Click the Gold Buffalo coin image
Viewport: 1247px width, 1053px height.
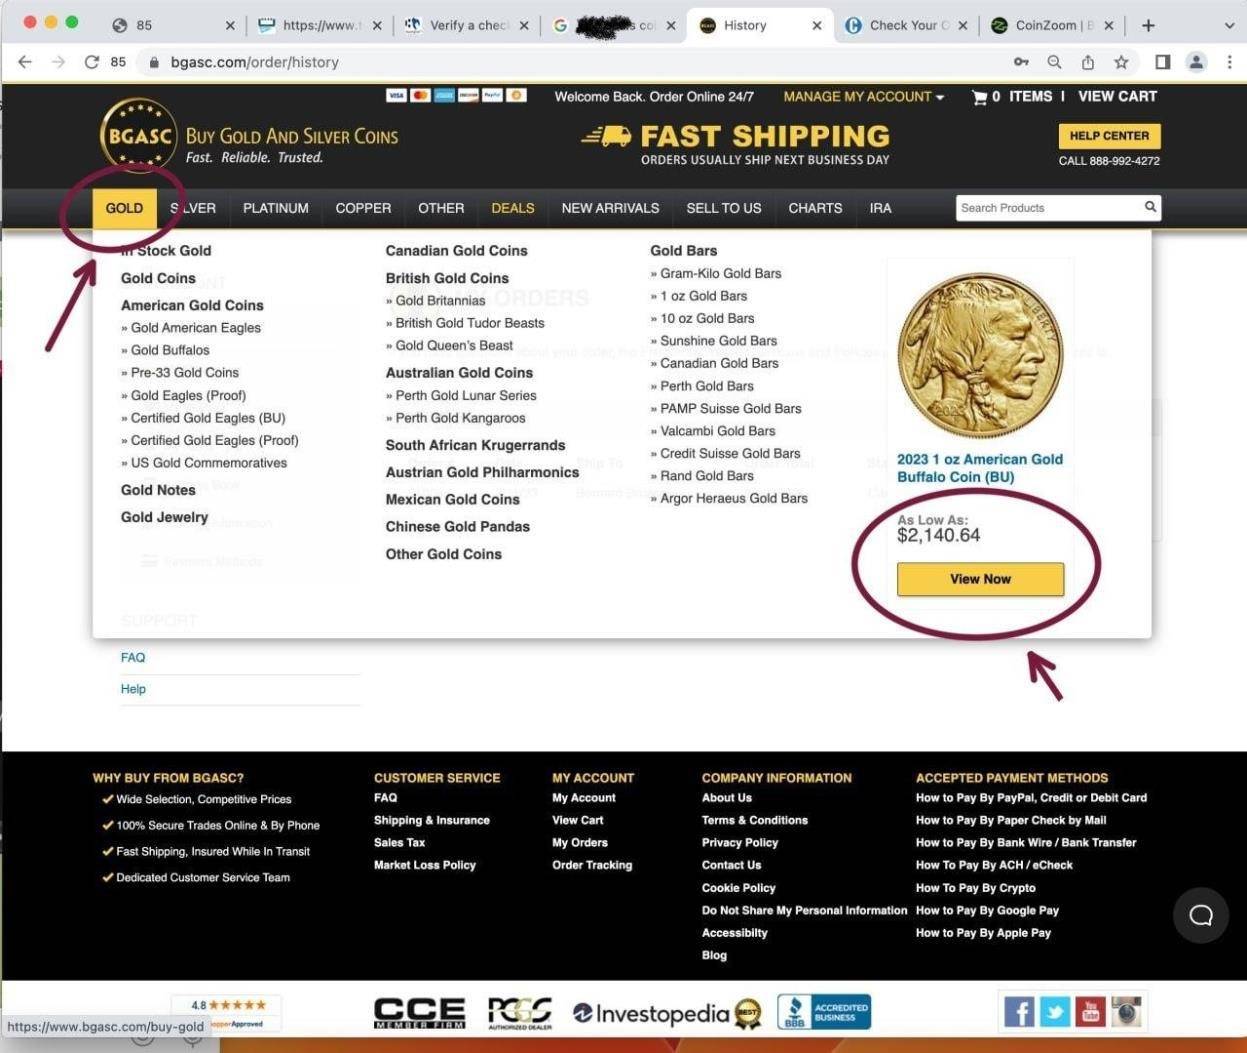(980, 356)
